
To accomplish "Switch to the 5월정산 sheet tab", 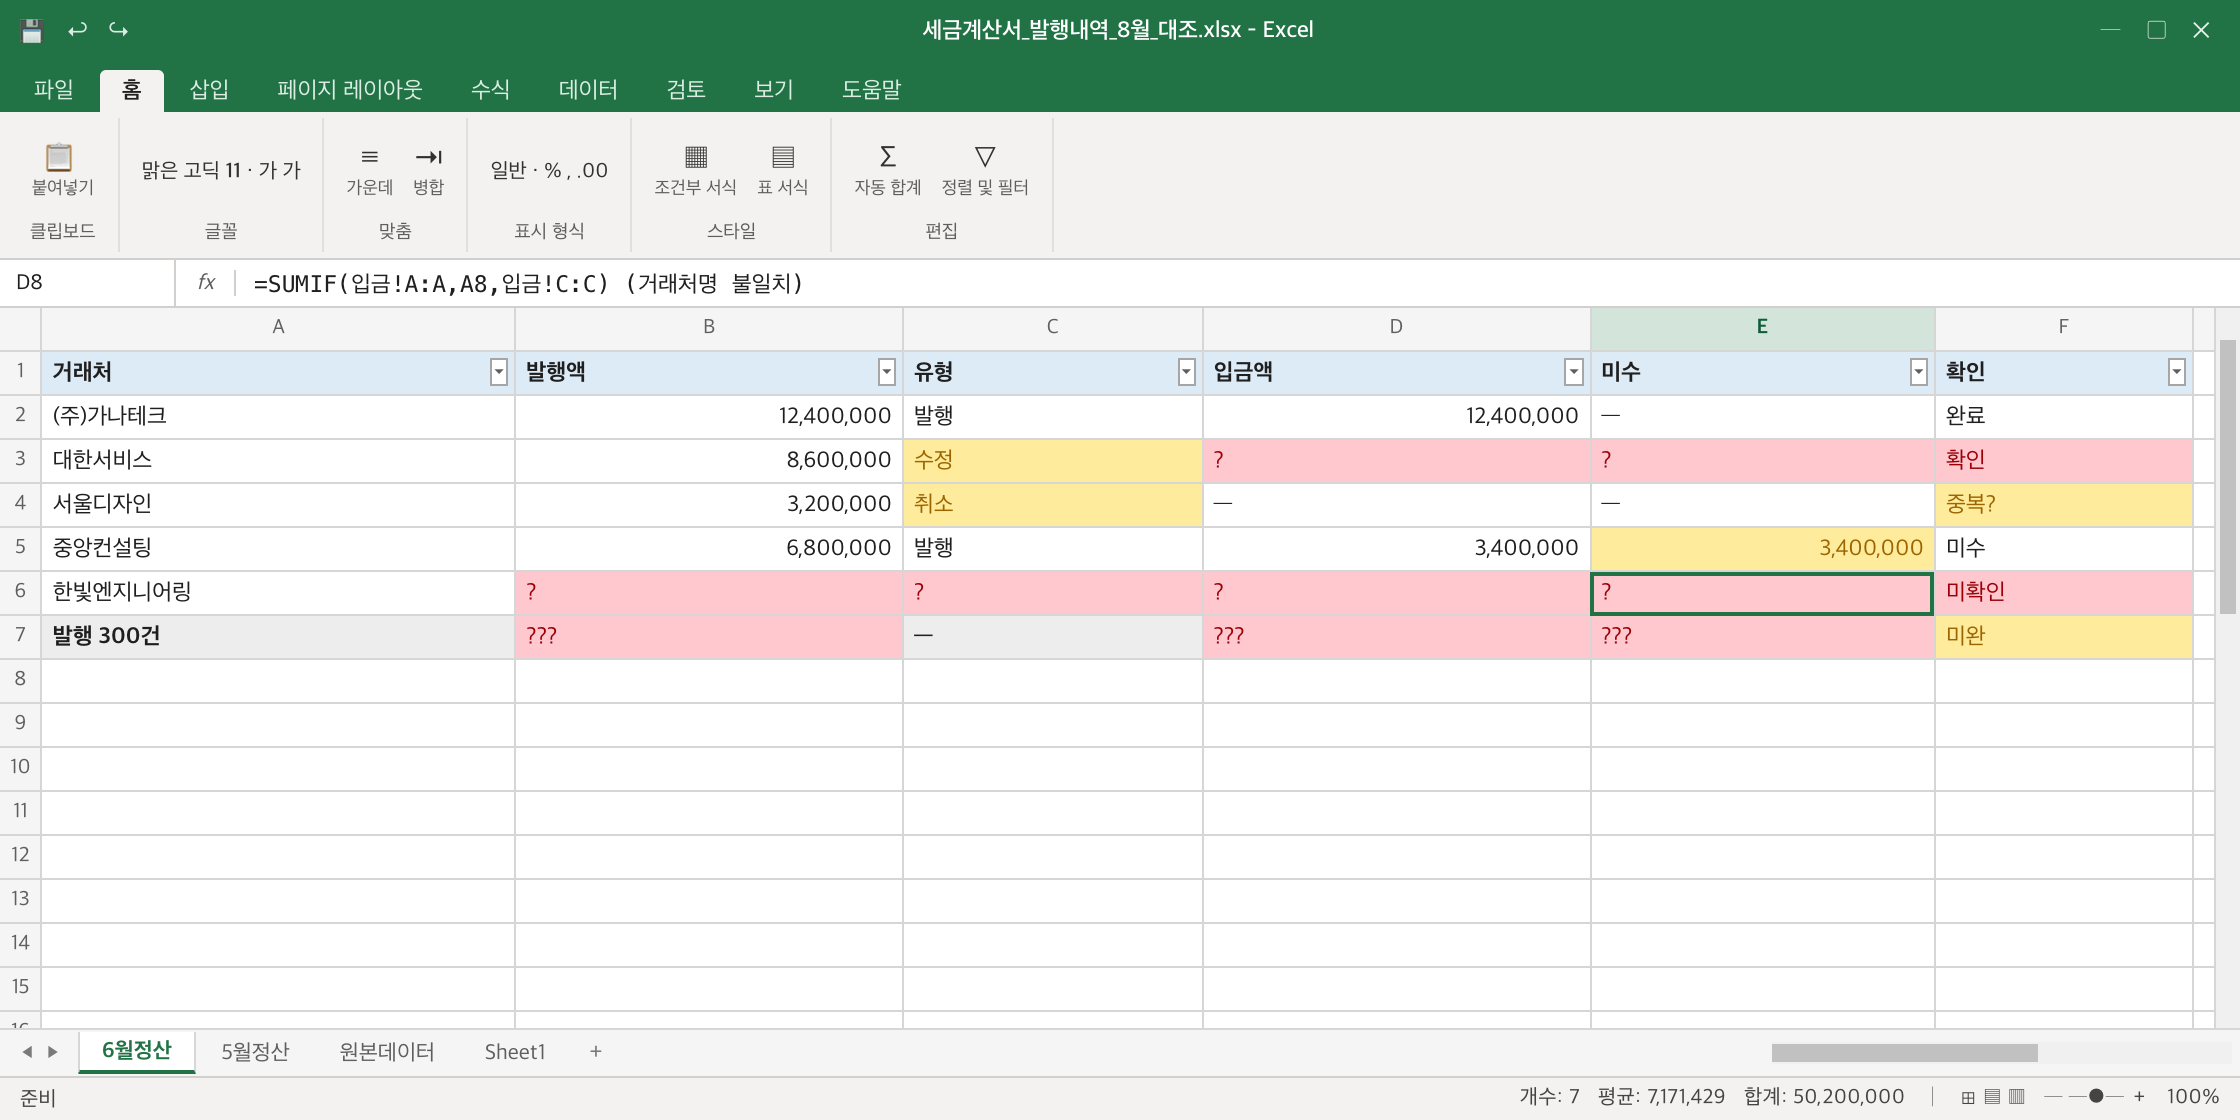I will point(255,1052).
